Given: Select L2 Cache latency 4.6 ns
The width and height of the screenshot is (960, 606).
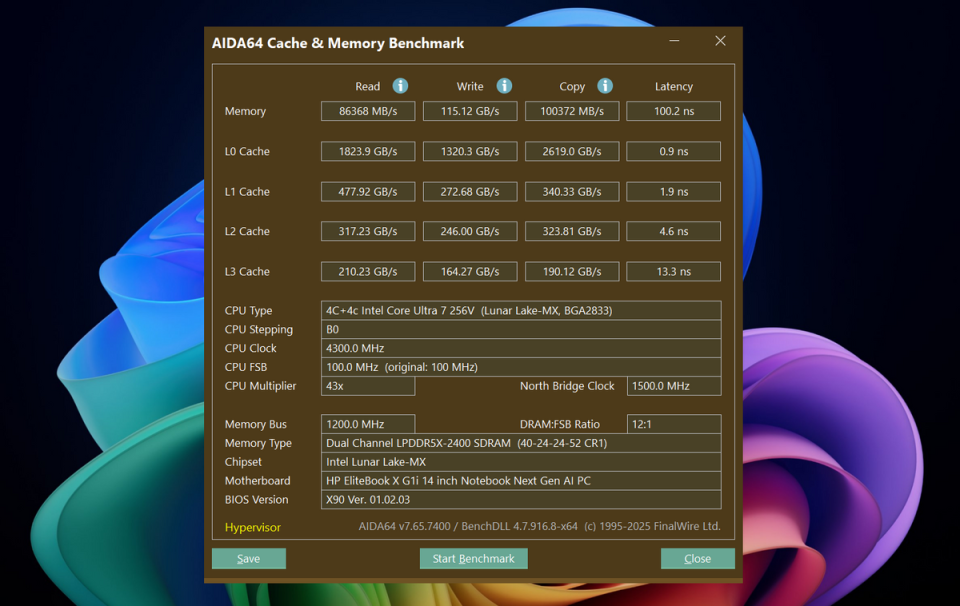Looking at the screenshot, I should 673,231.
